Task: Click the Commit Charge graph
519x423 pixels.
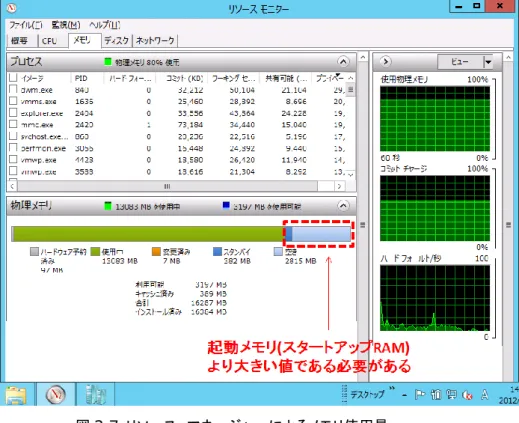Action: (435, 208)
